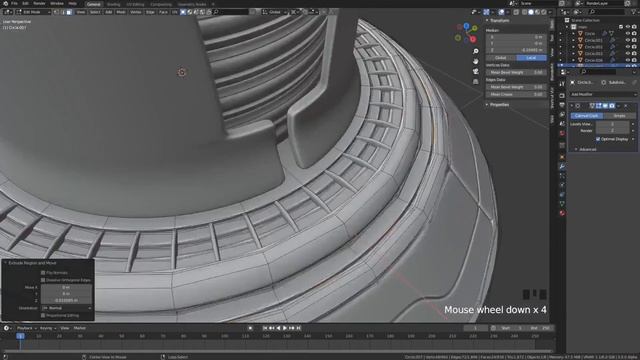Click the timeline play button

285,328
